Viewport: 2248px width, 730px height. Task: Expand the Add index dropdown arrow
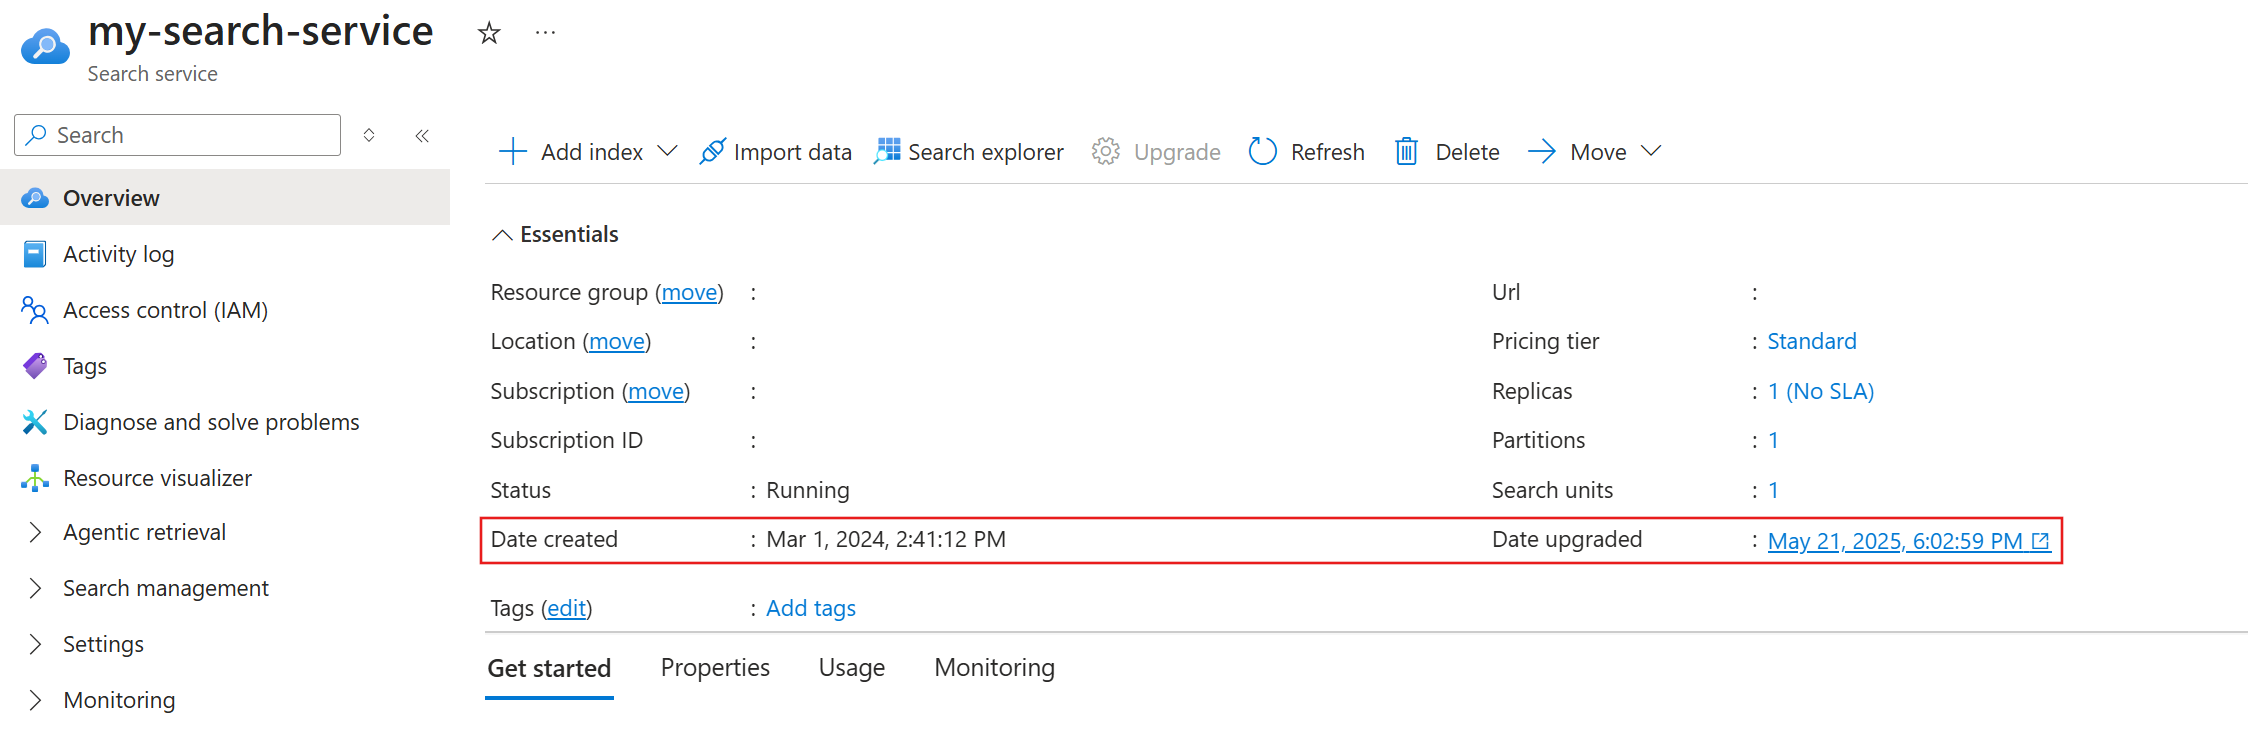[x=667, y=151]
